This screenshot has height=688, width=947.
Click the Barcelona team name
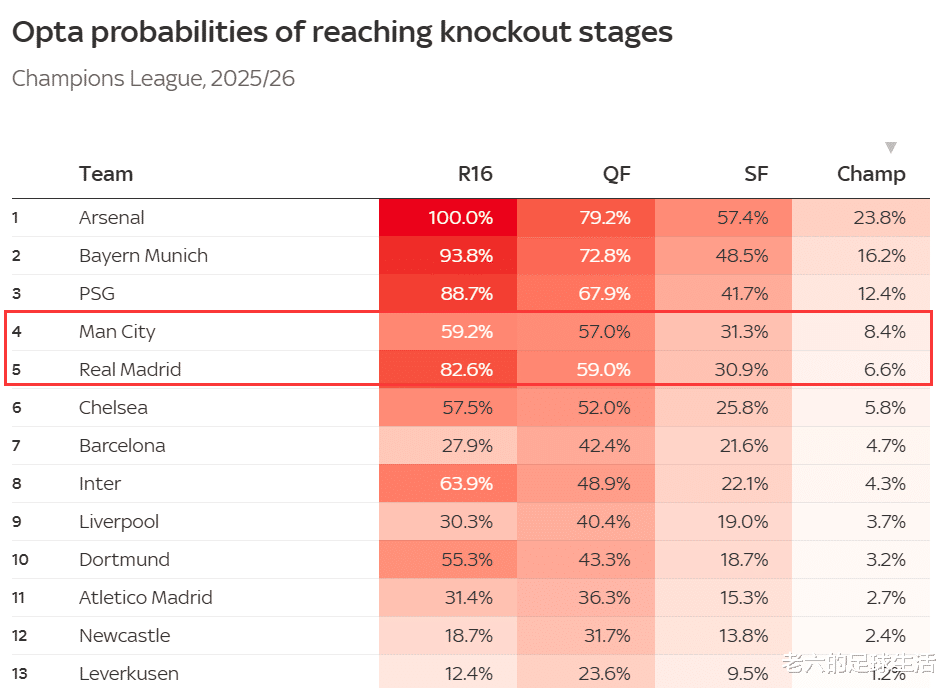122,446
